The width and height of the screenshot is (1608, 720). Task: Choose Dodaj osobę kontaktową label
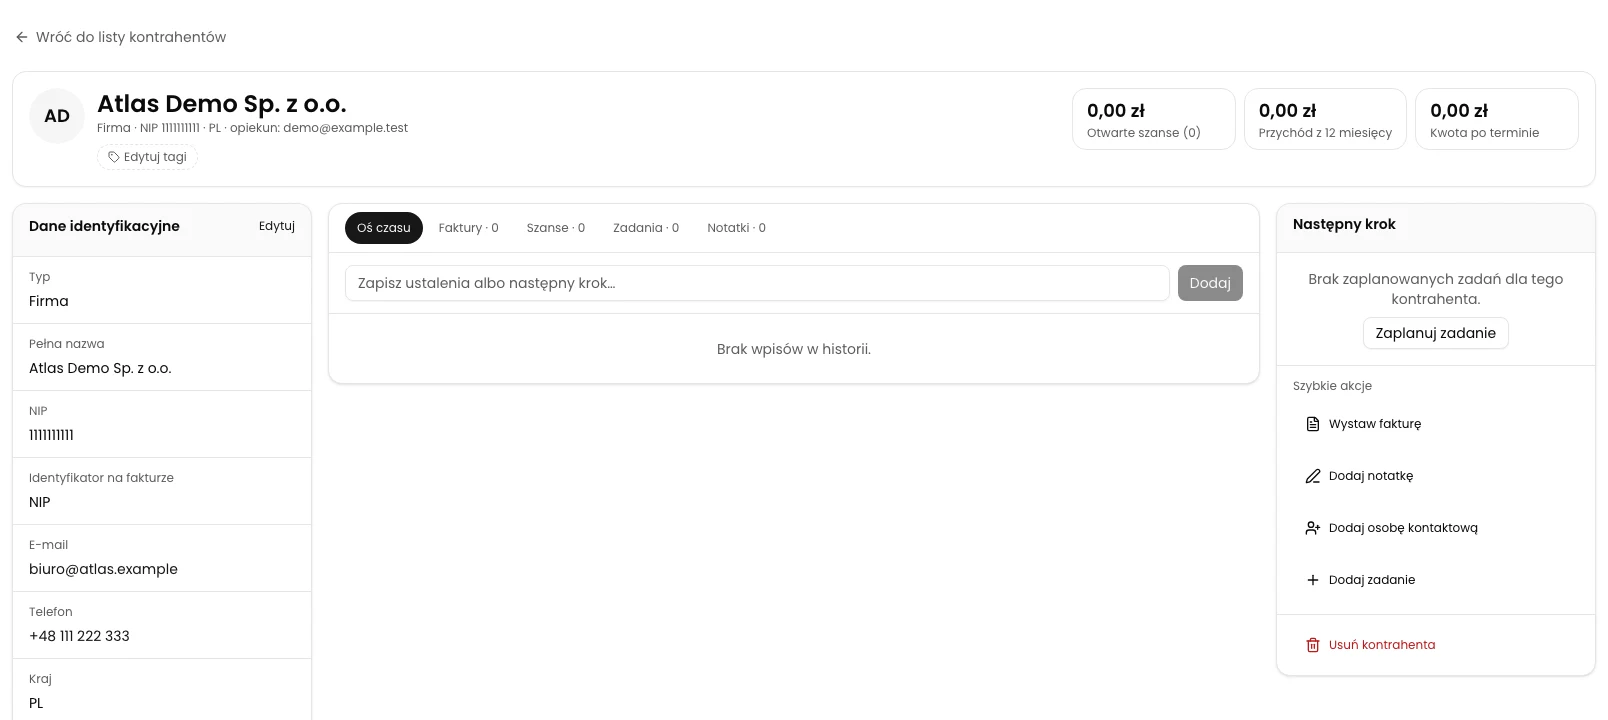point(1403,528)
